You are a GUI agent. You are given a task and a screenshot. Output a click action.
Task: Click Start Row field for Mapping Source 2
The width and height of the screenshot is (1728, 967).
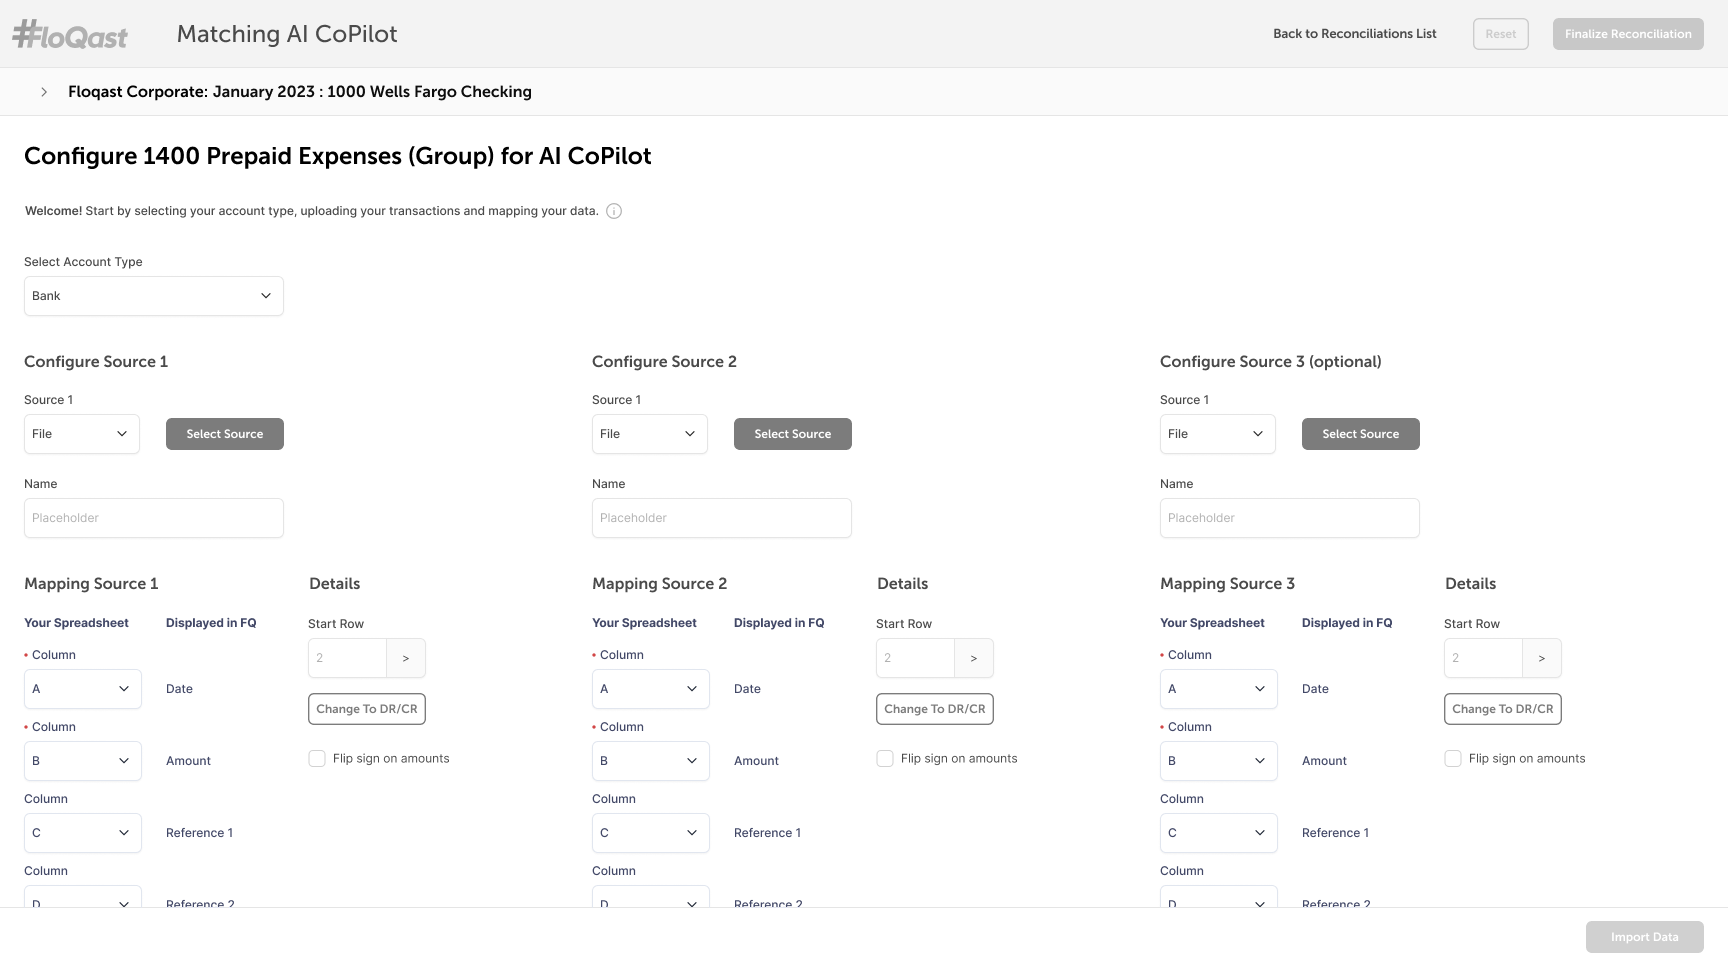(x=915, y=658)
